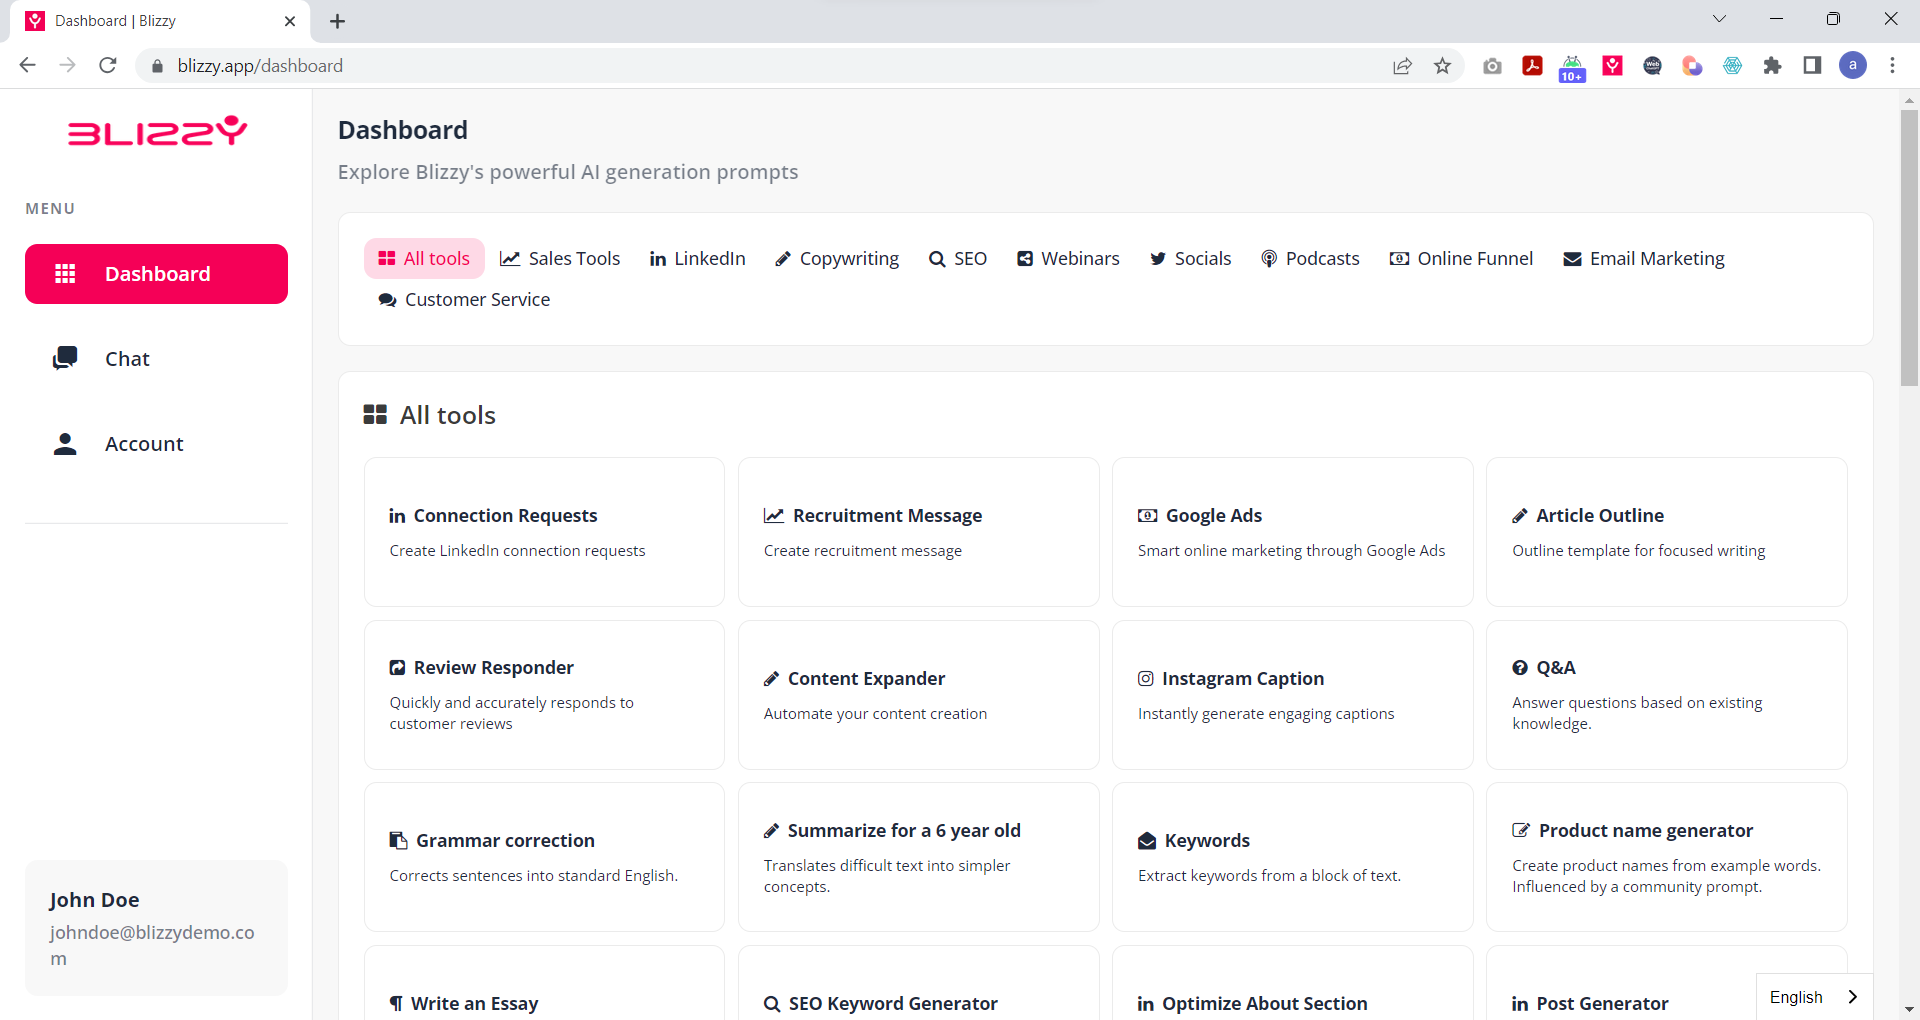Screen dimensions: 1920x1020
Task: Bookmark this page with the star icon
Action: click(x=1442, y=66)
